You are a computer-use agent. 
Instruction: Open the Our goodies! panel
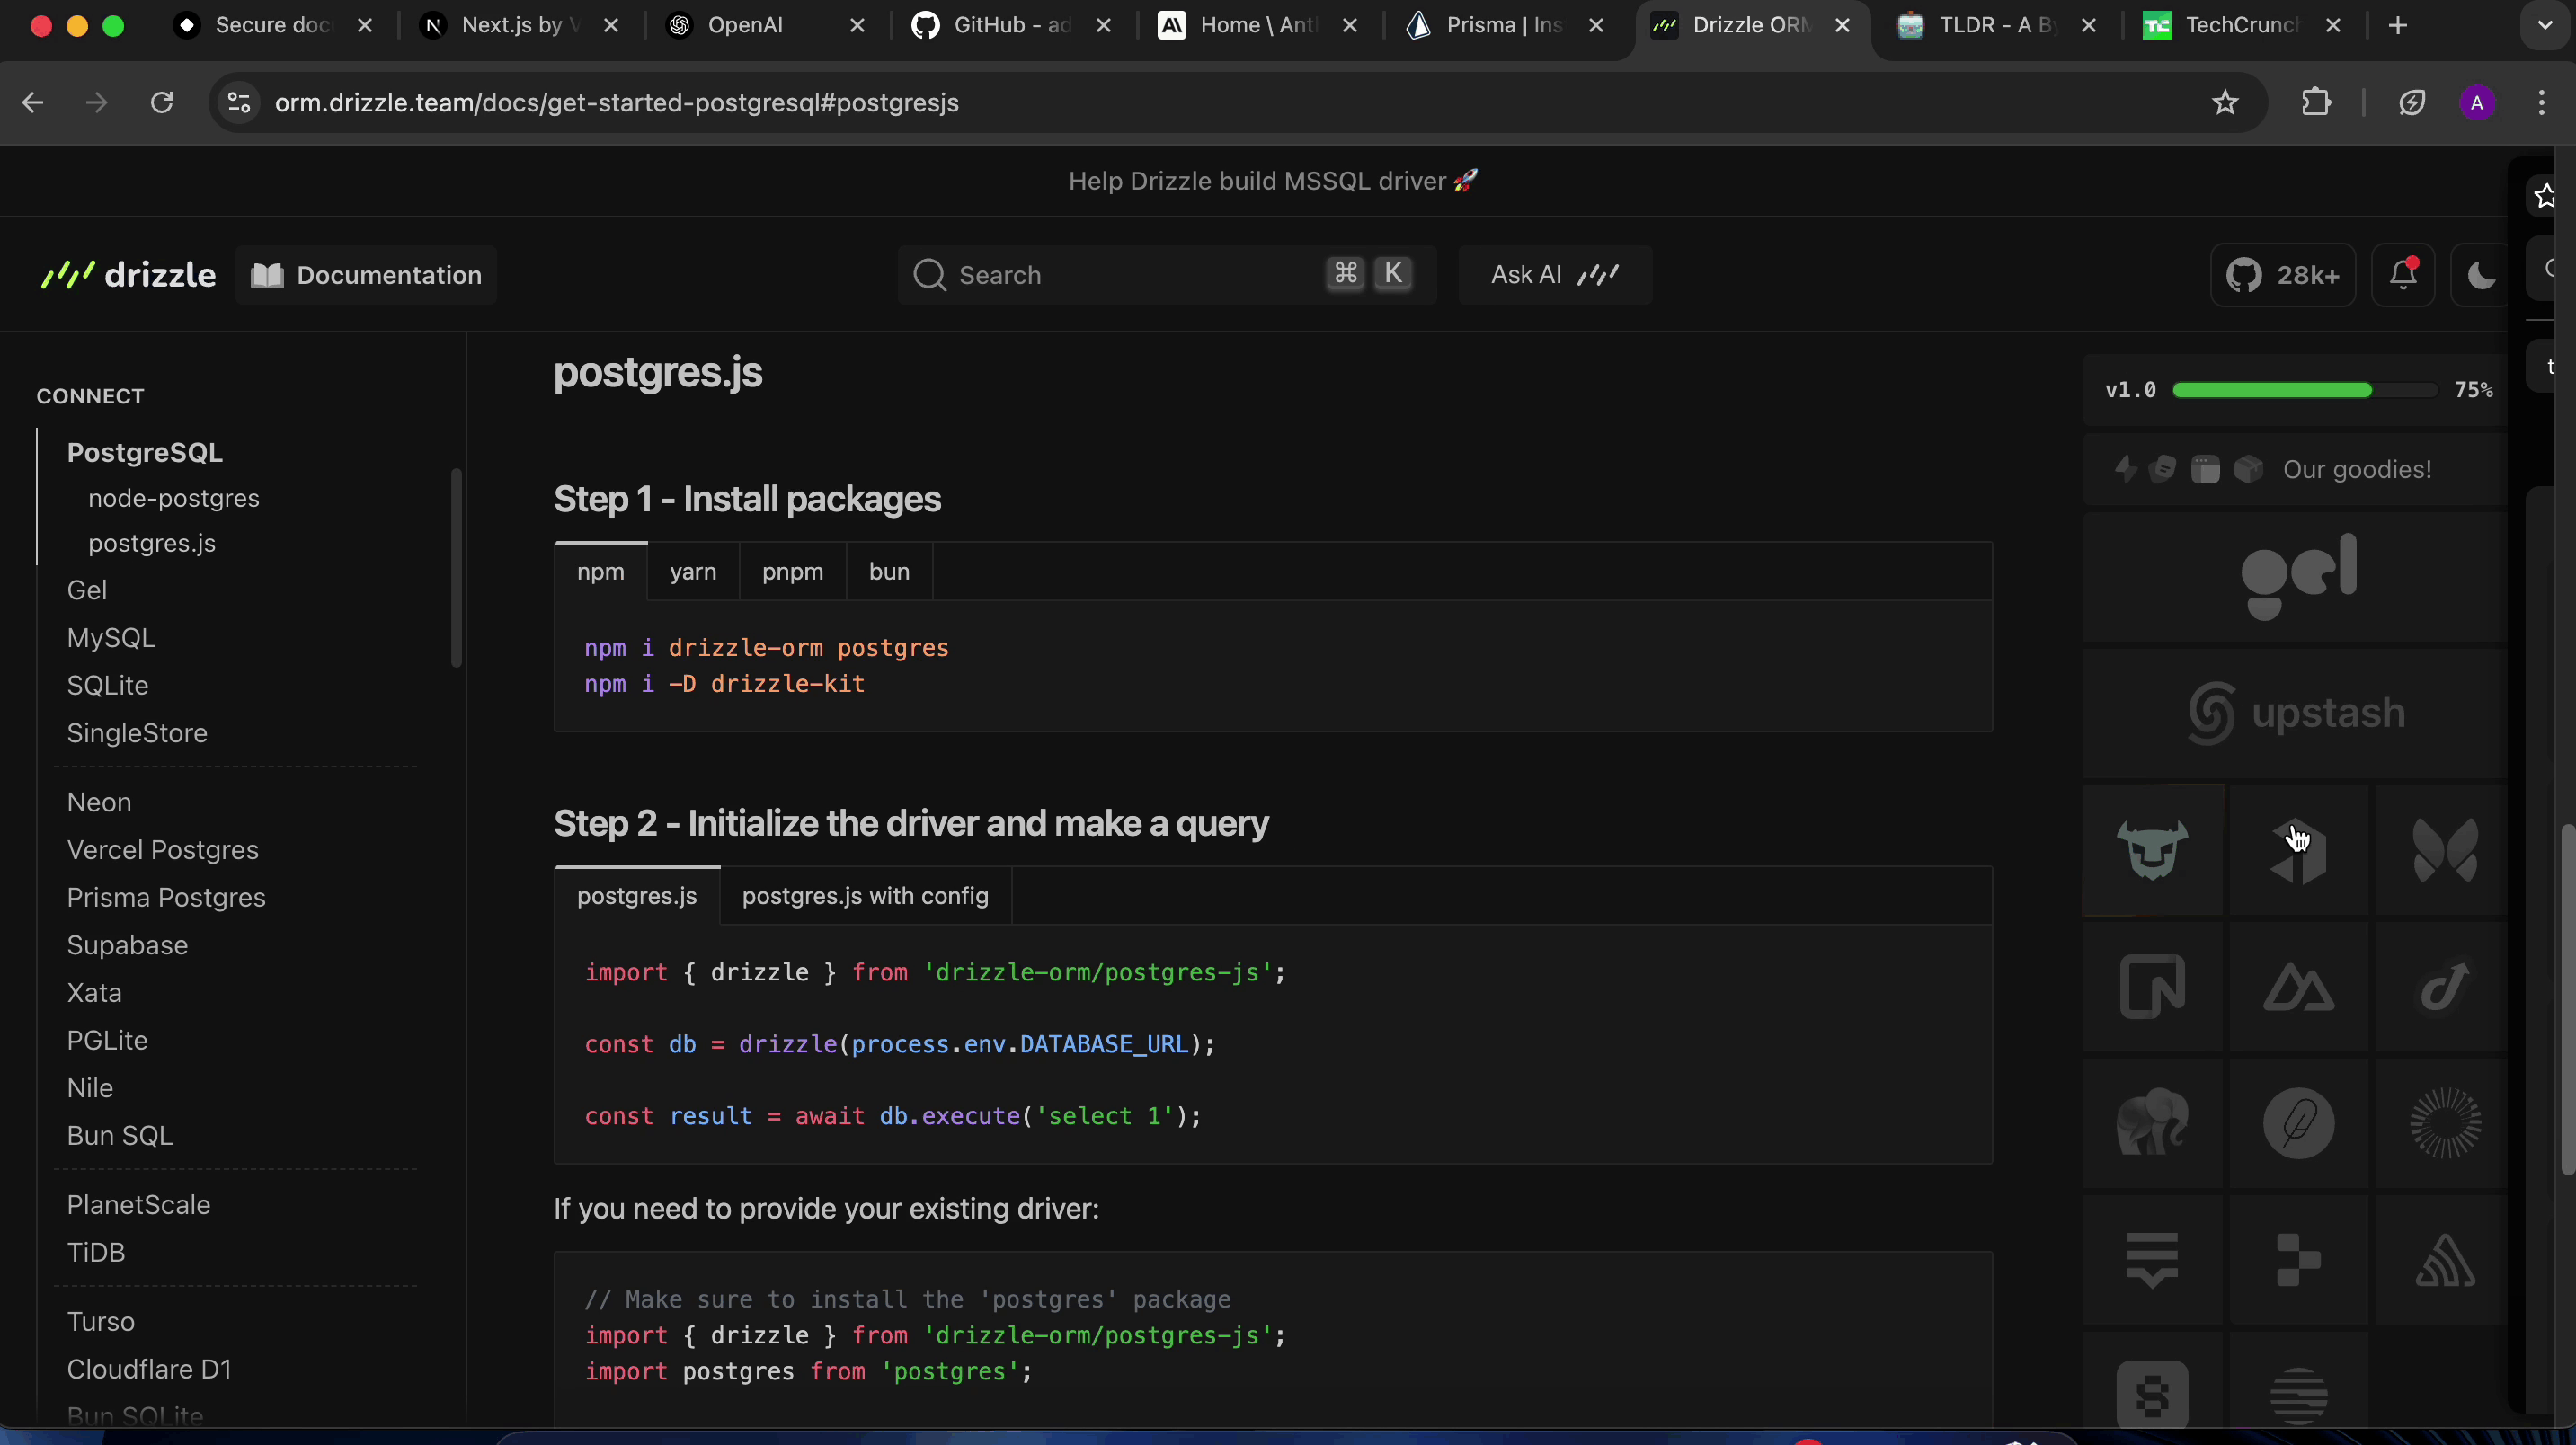click(x=2296, y=469)
